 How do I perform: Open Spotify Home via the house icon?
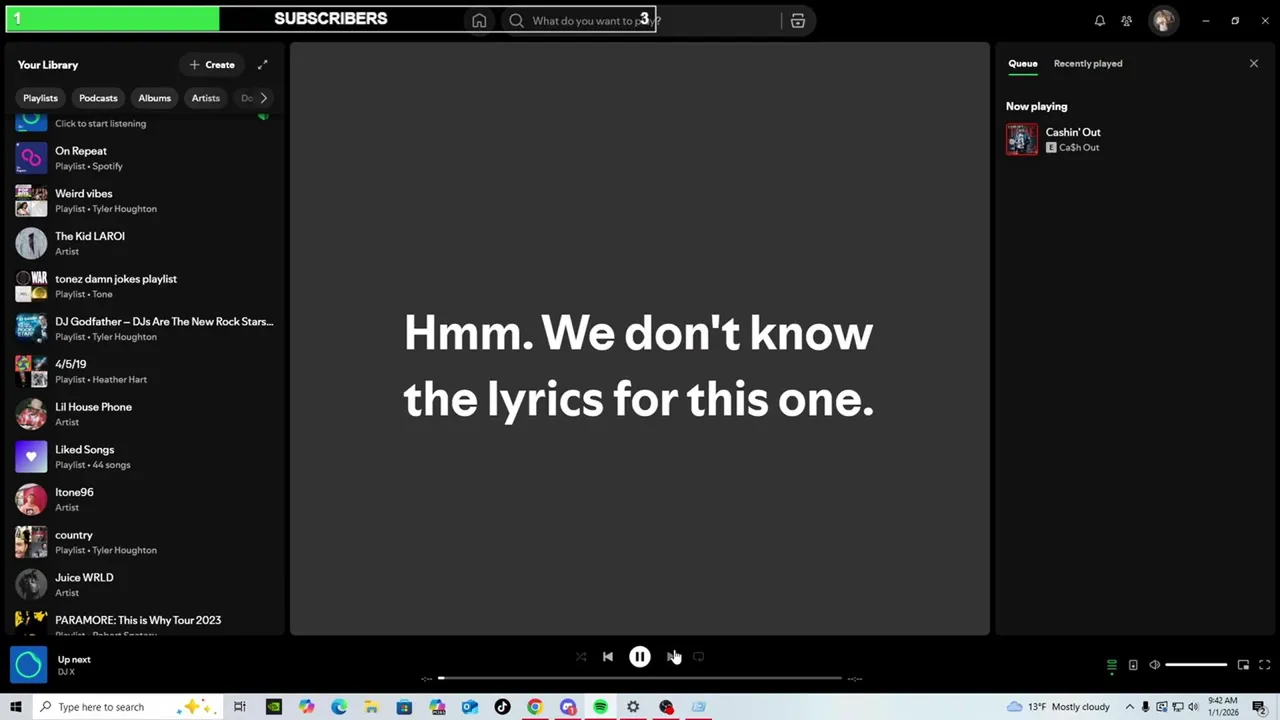(x=479, y=20)
